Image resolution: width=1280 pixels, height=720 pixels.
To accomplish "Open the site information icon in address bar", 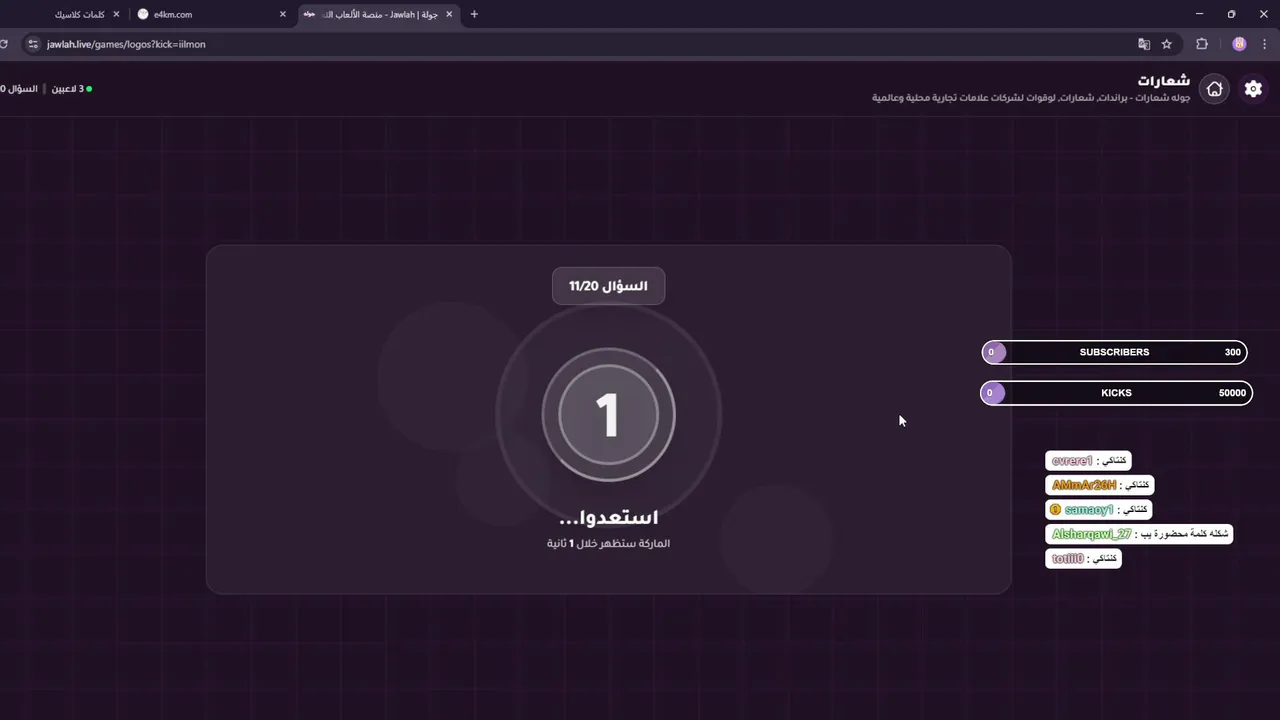I will coord(32,44).
